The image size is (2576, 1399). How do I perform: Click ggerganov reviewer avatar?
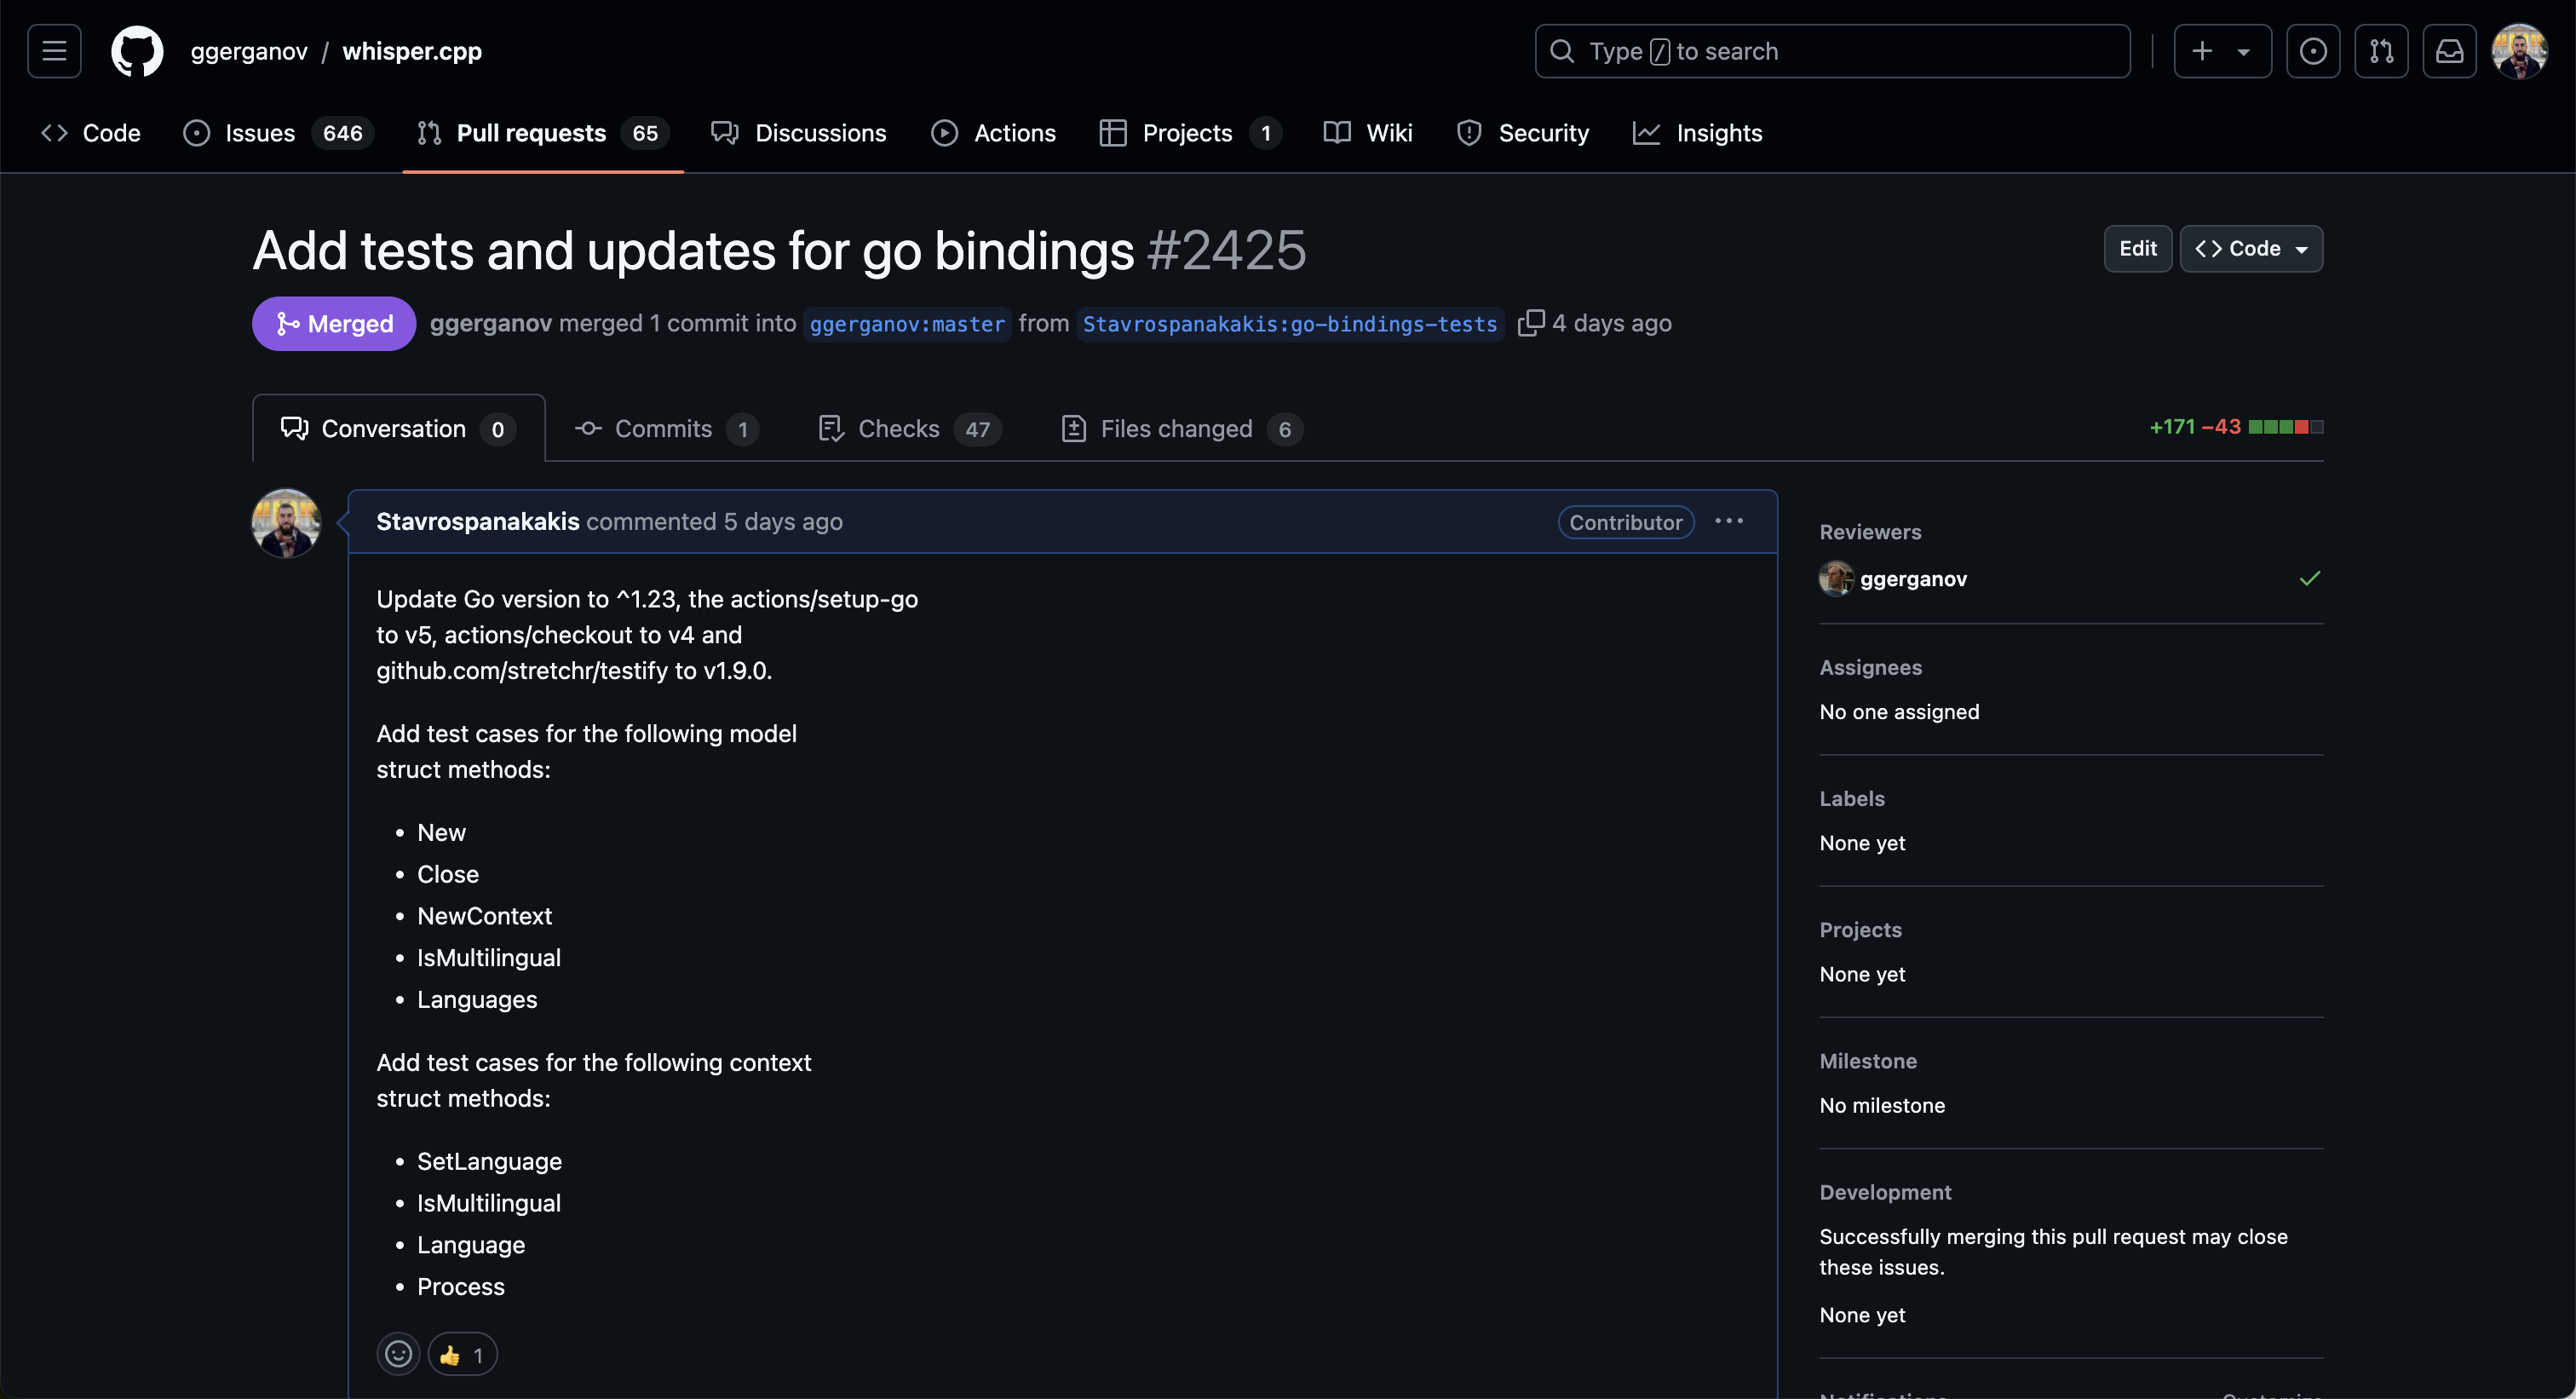pyautogui.click(x=1836, y=578)
